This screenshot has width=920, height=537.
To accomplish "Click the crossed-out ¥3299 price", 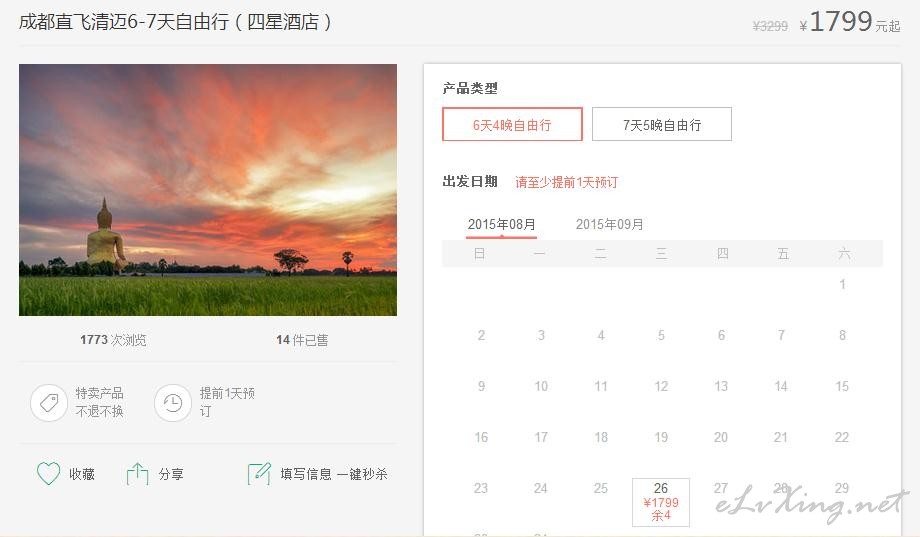I will point(770,26).
